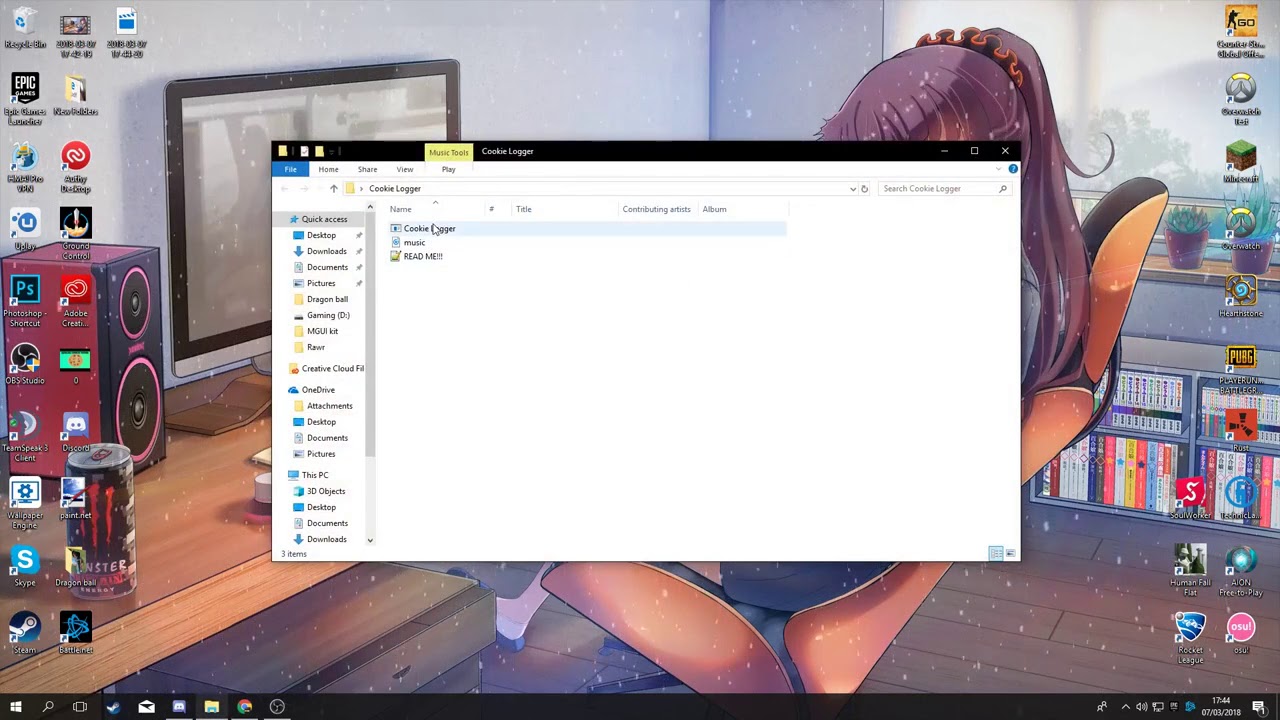This screenshot has width=1280, height=720.
Task: Open Windows Start menu
Action: pos(15,707)
